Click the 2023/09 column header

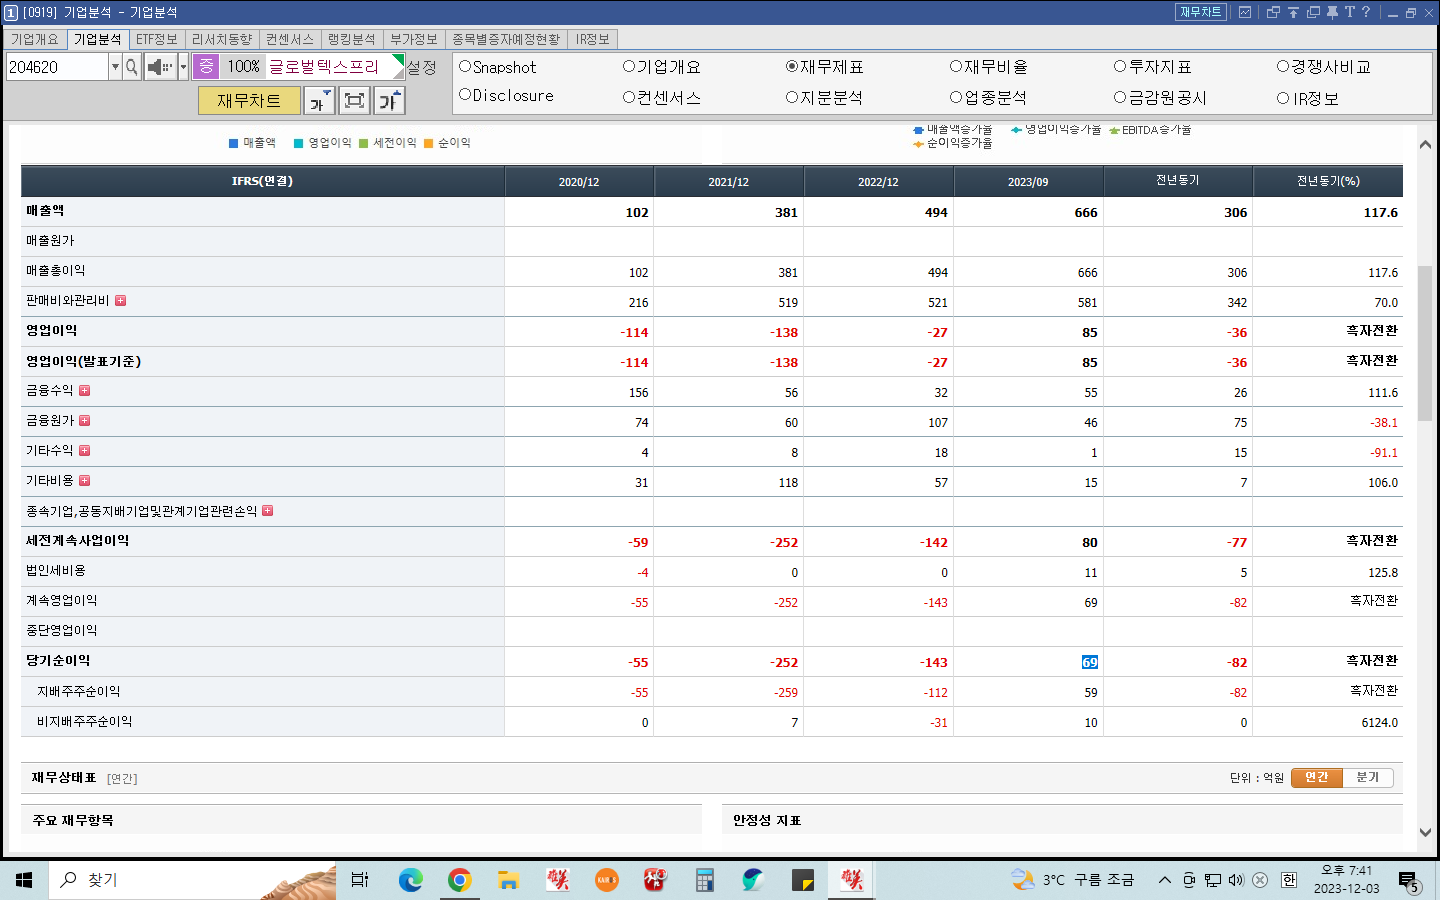1028,181
